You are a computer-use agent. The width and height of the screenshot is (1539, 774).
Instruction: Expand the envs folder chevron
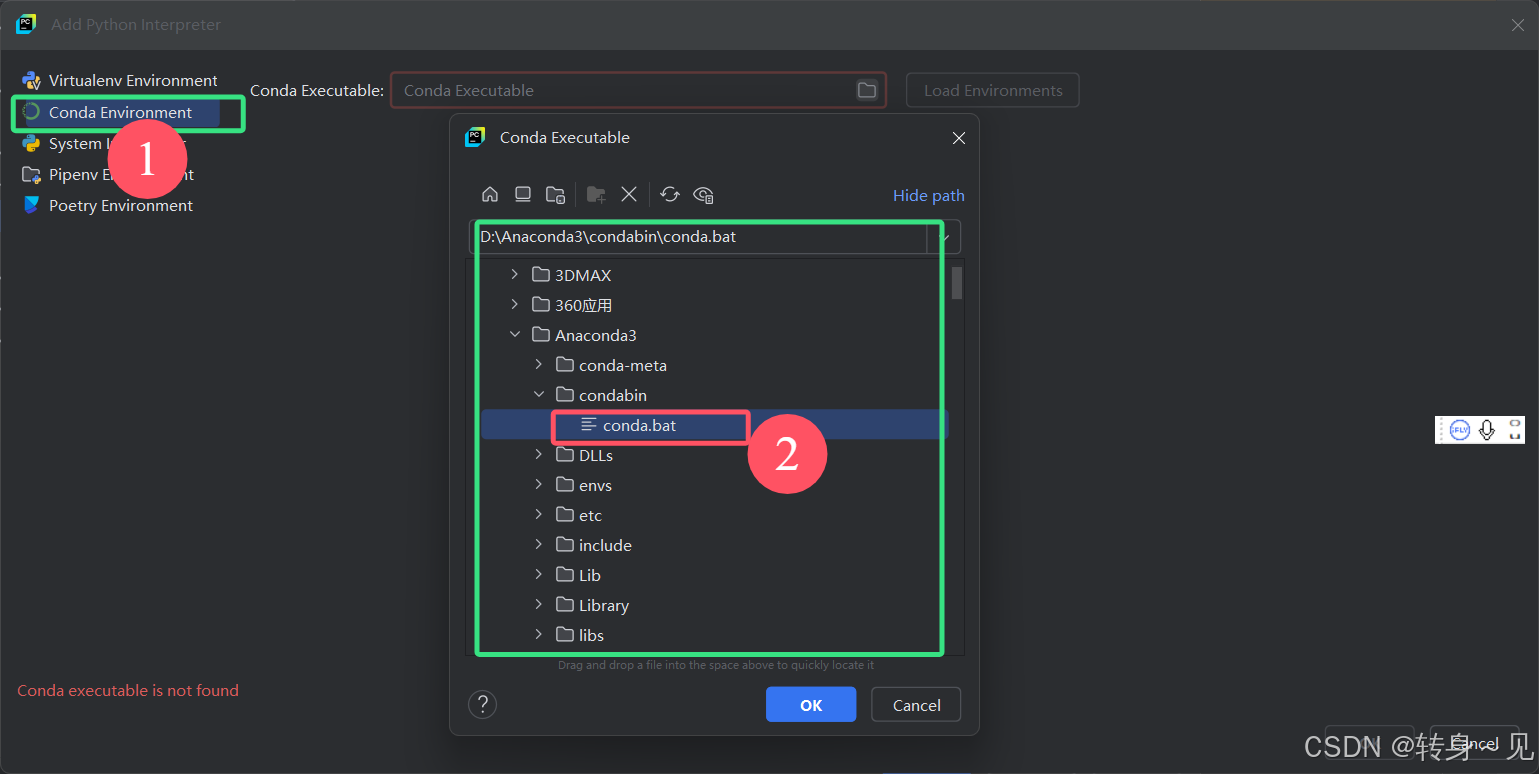click(539, 484)
